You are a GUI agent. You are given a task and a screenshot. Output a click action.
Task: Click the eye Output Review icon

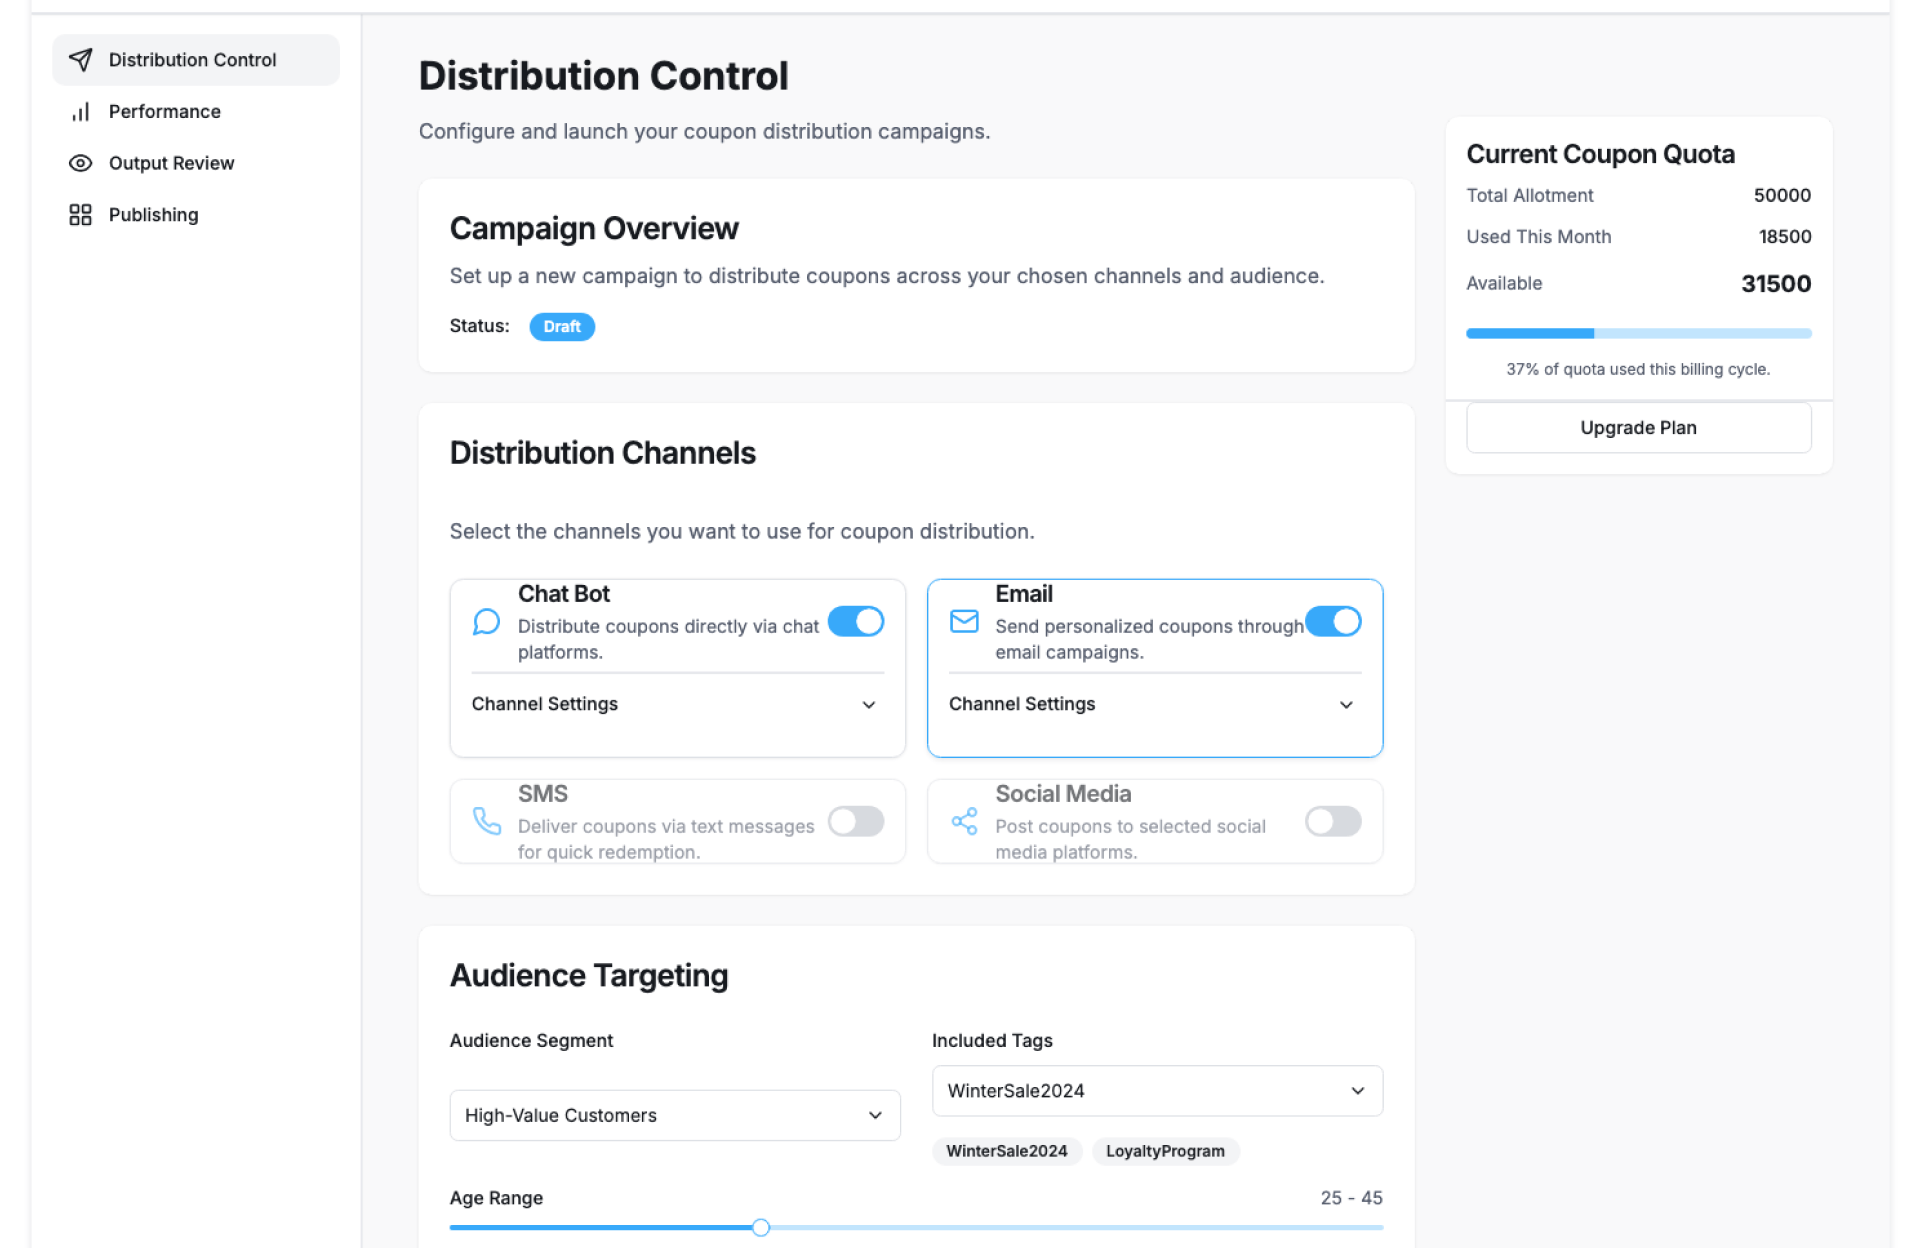81,163
